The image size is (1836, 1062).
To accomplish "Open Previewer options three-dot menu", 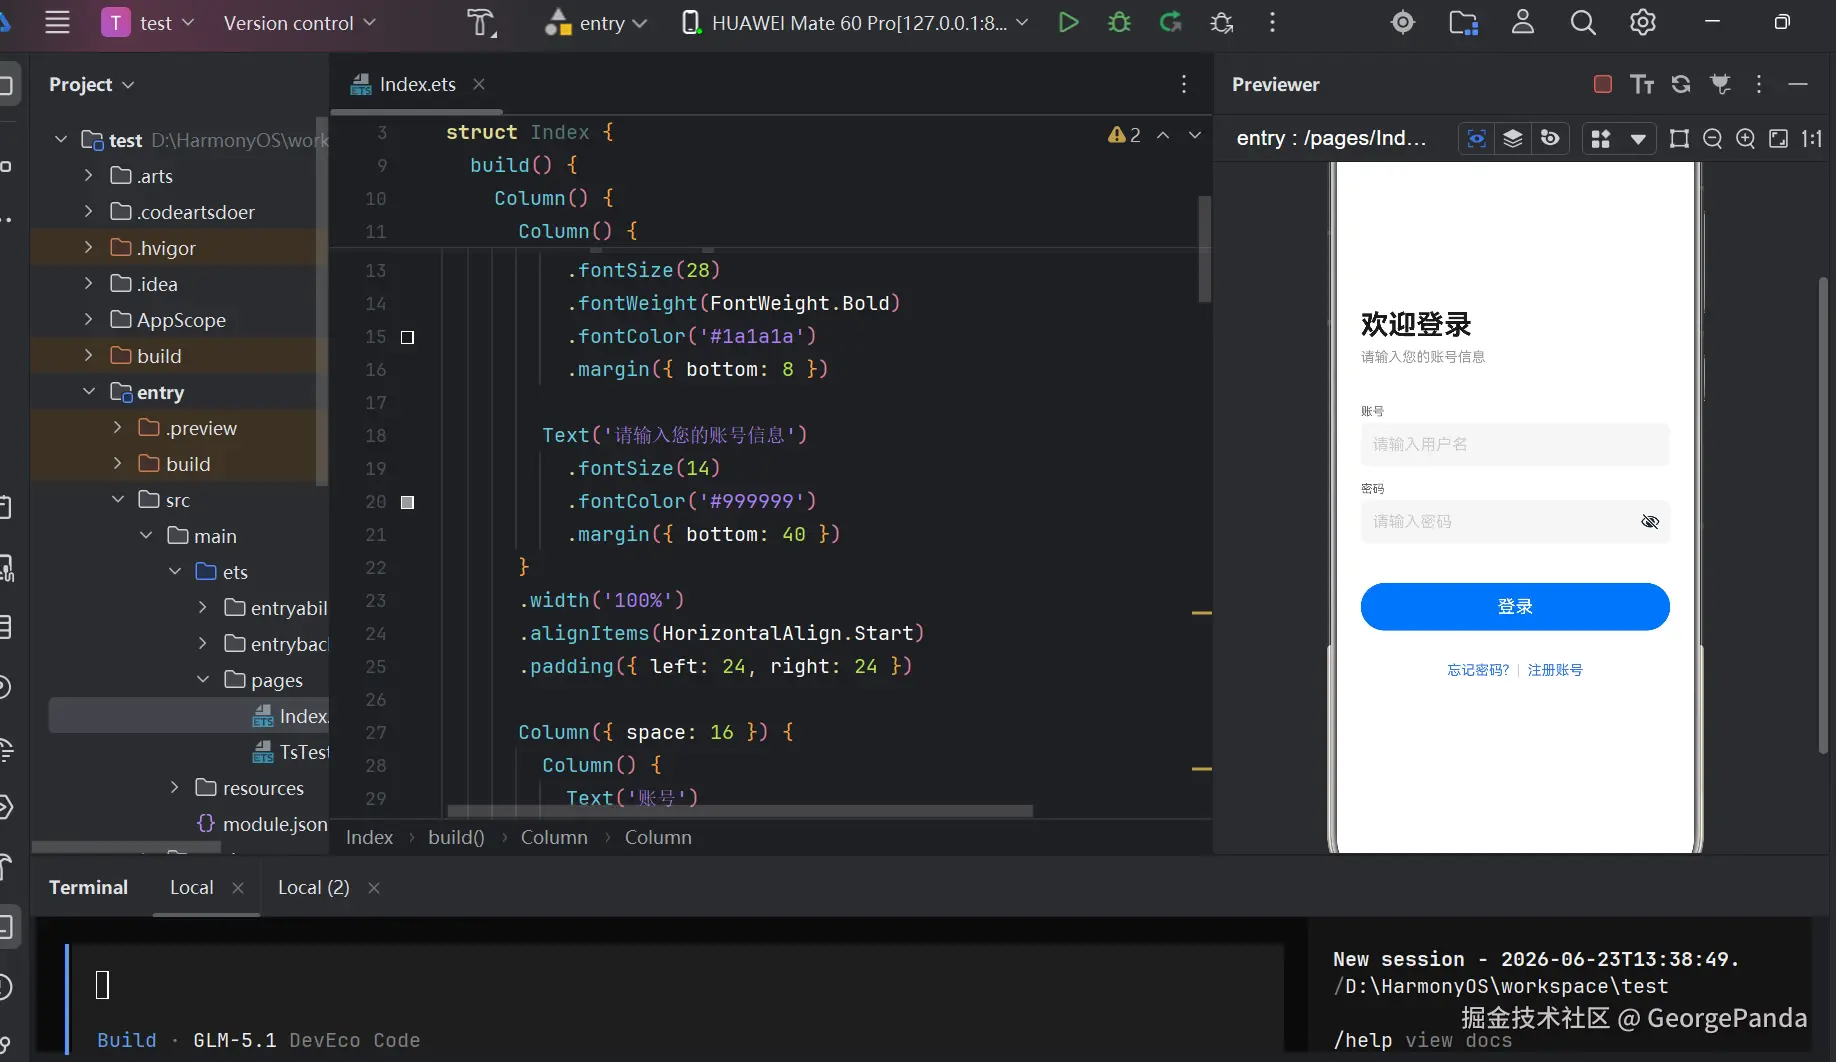I will tap(1759, 84).
